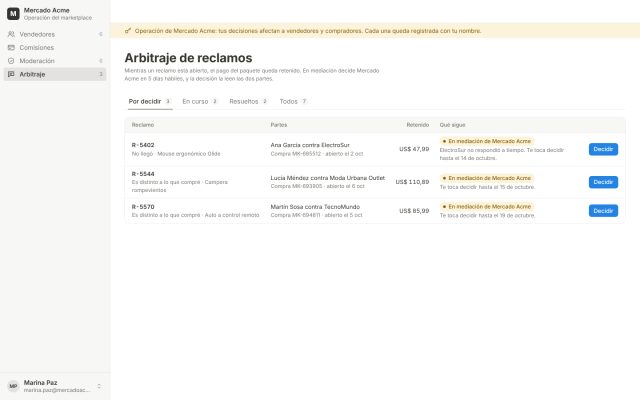Click the Mercado Acme logo icon
The width and height of the screenshot is (640, 400).
(x=13, y=13)
